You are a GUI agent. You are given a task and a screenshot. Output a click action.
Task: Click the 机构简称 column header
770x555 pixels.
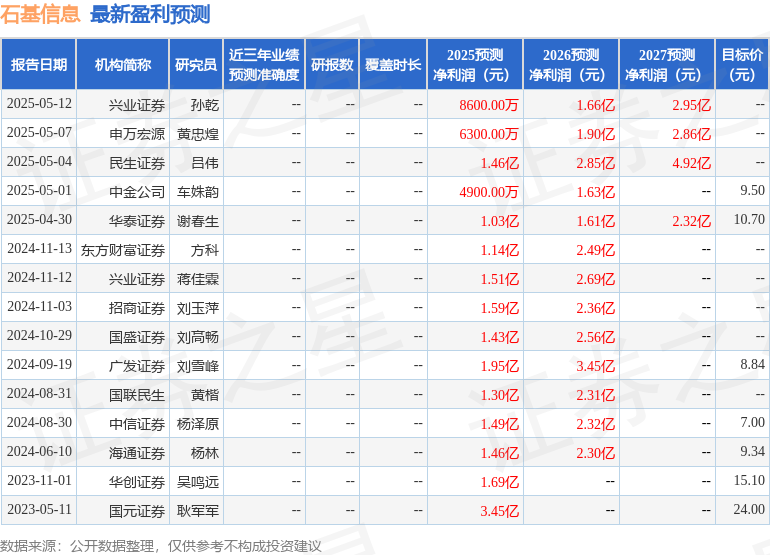[x=123, y=64]
